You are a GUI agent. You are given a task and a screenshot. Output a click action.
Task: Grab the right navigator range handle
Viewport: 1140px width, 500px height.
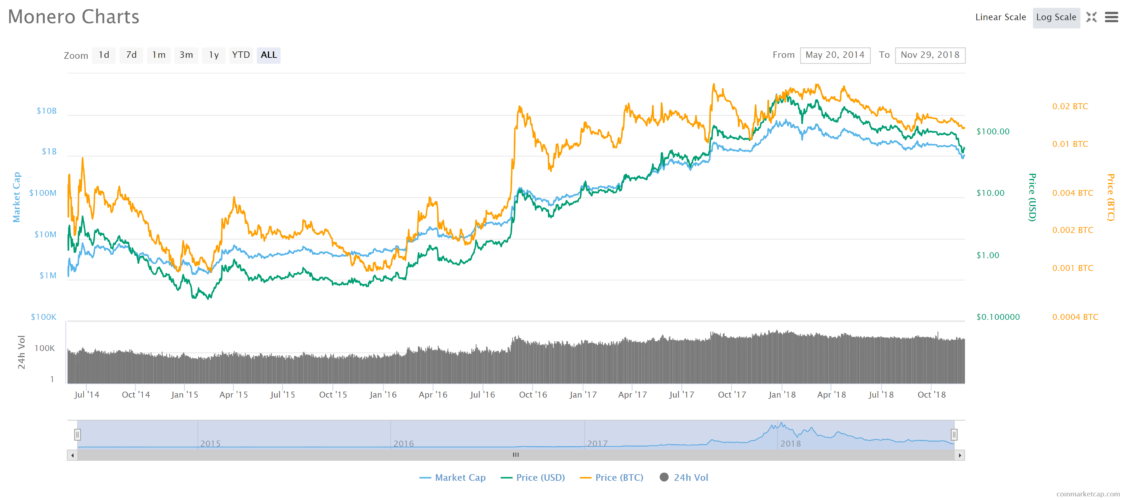coord(955,435)
